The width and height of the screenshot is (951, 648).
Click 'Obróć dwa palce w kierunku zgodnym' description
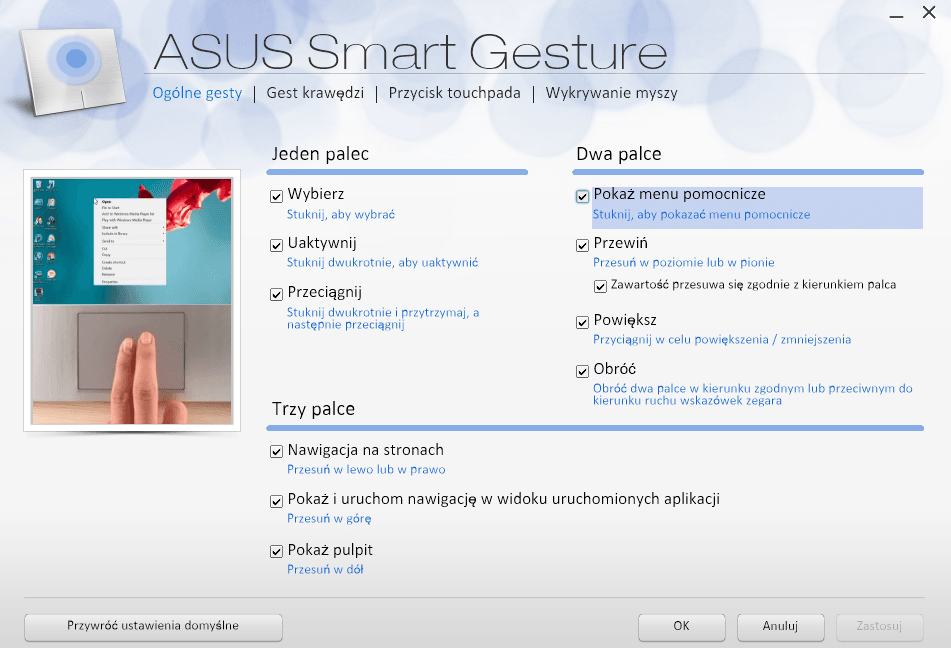[753, 394]
